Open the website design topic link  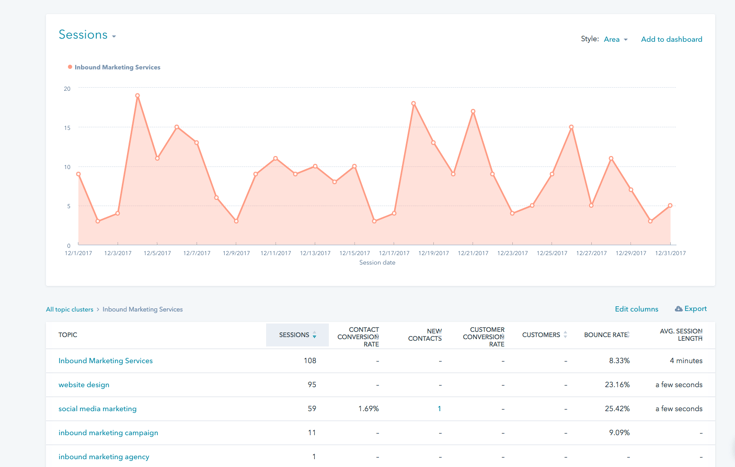click(x=84, y=385)
